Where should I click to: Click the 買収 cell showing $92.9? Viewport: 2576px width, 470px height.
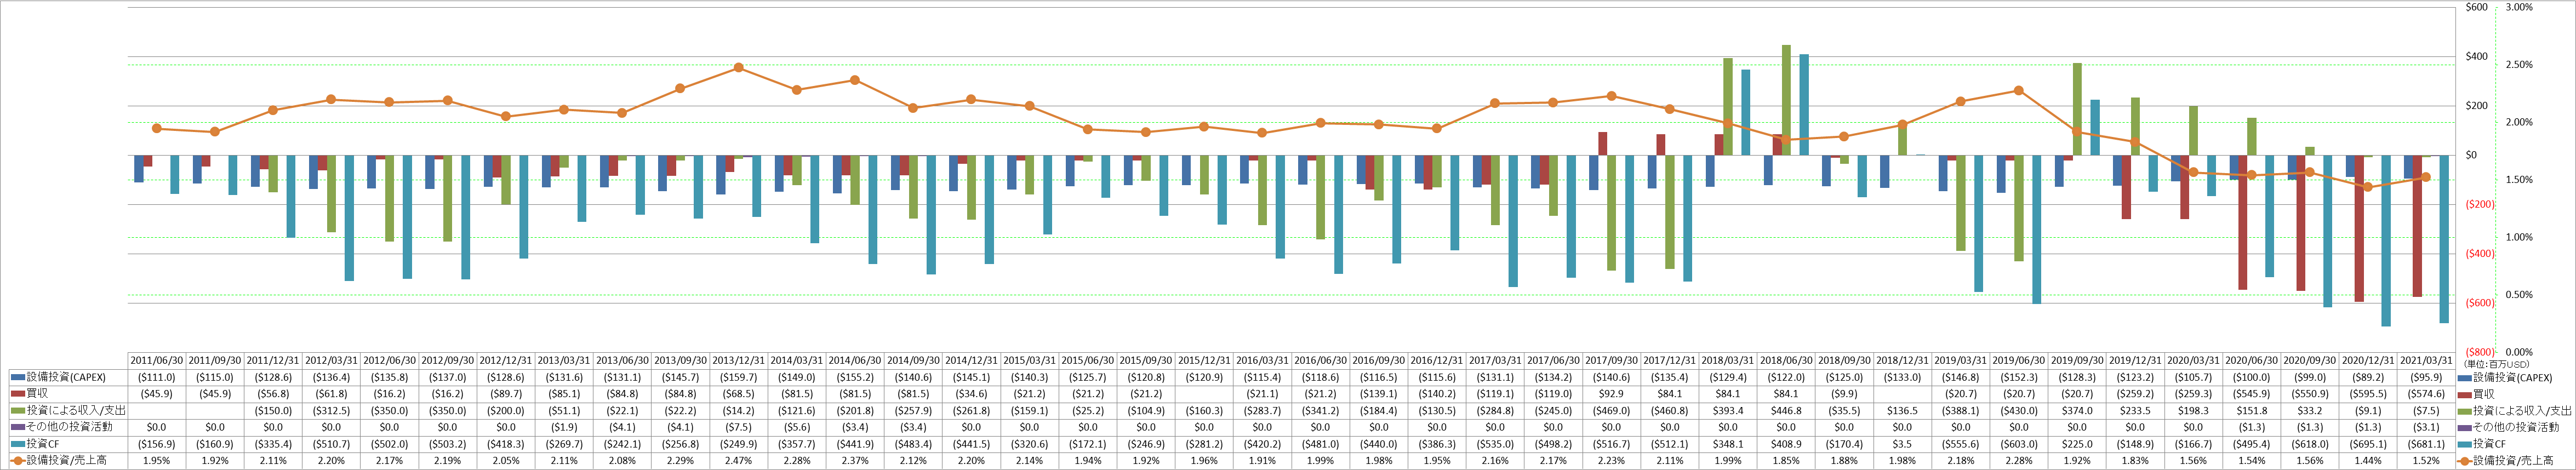click(1611, 394)
